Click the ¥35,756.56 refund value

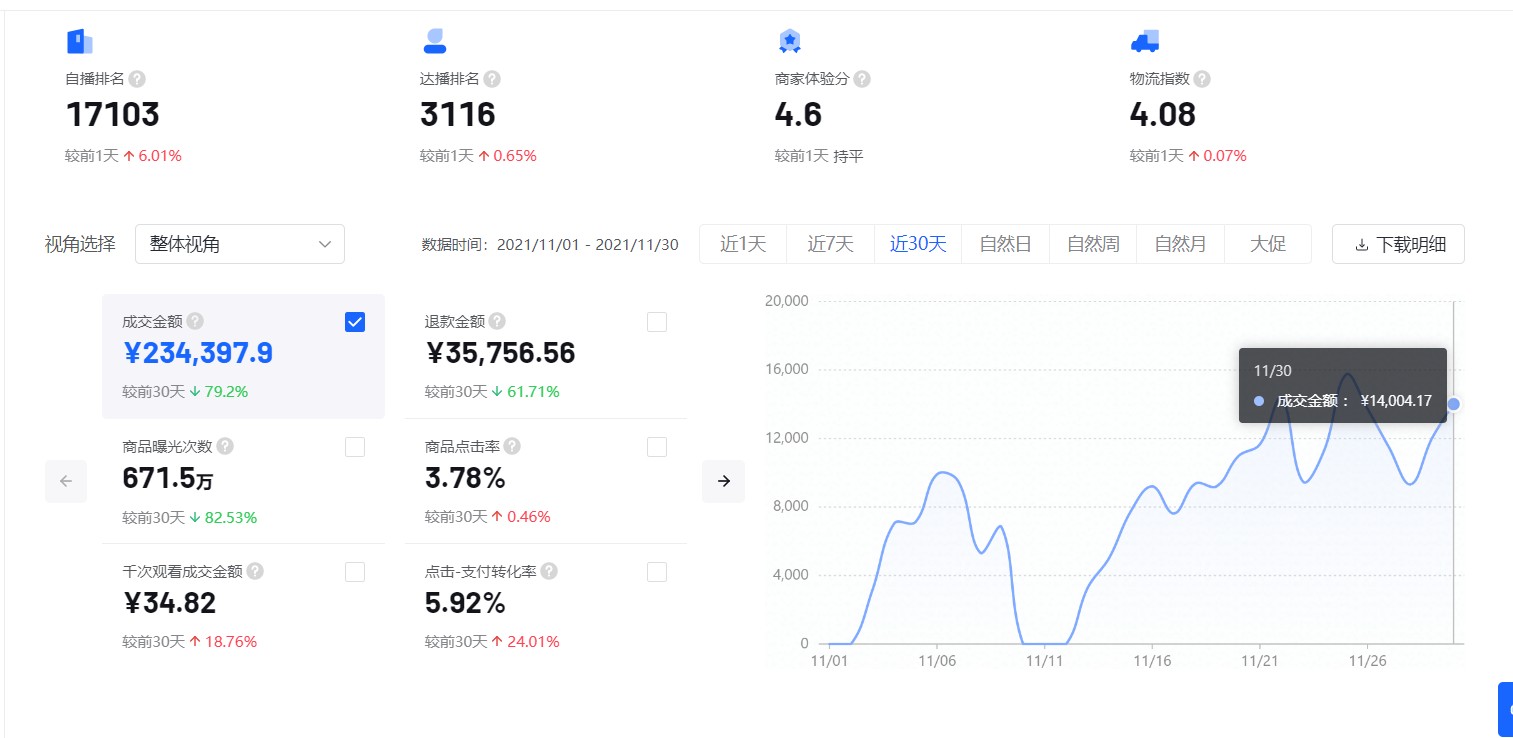coord(500,353)
